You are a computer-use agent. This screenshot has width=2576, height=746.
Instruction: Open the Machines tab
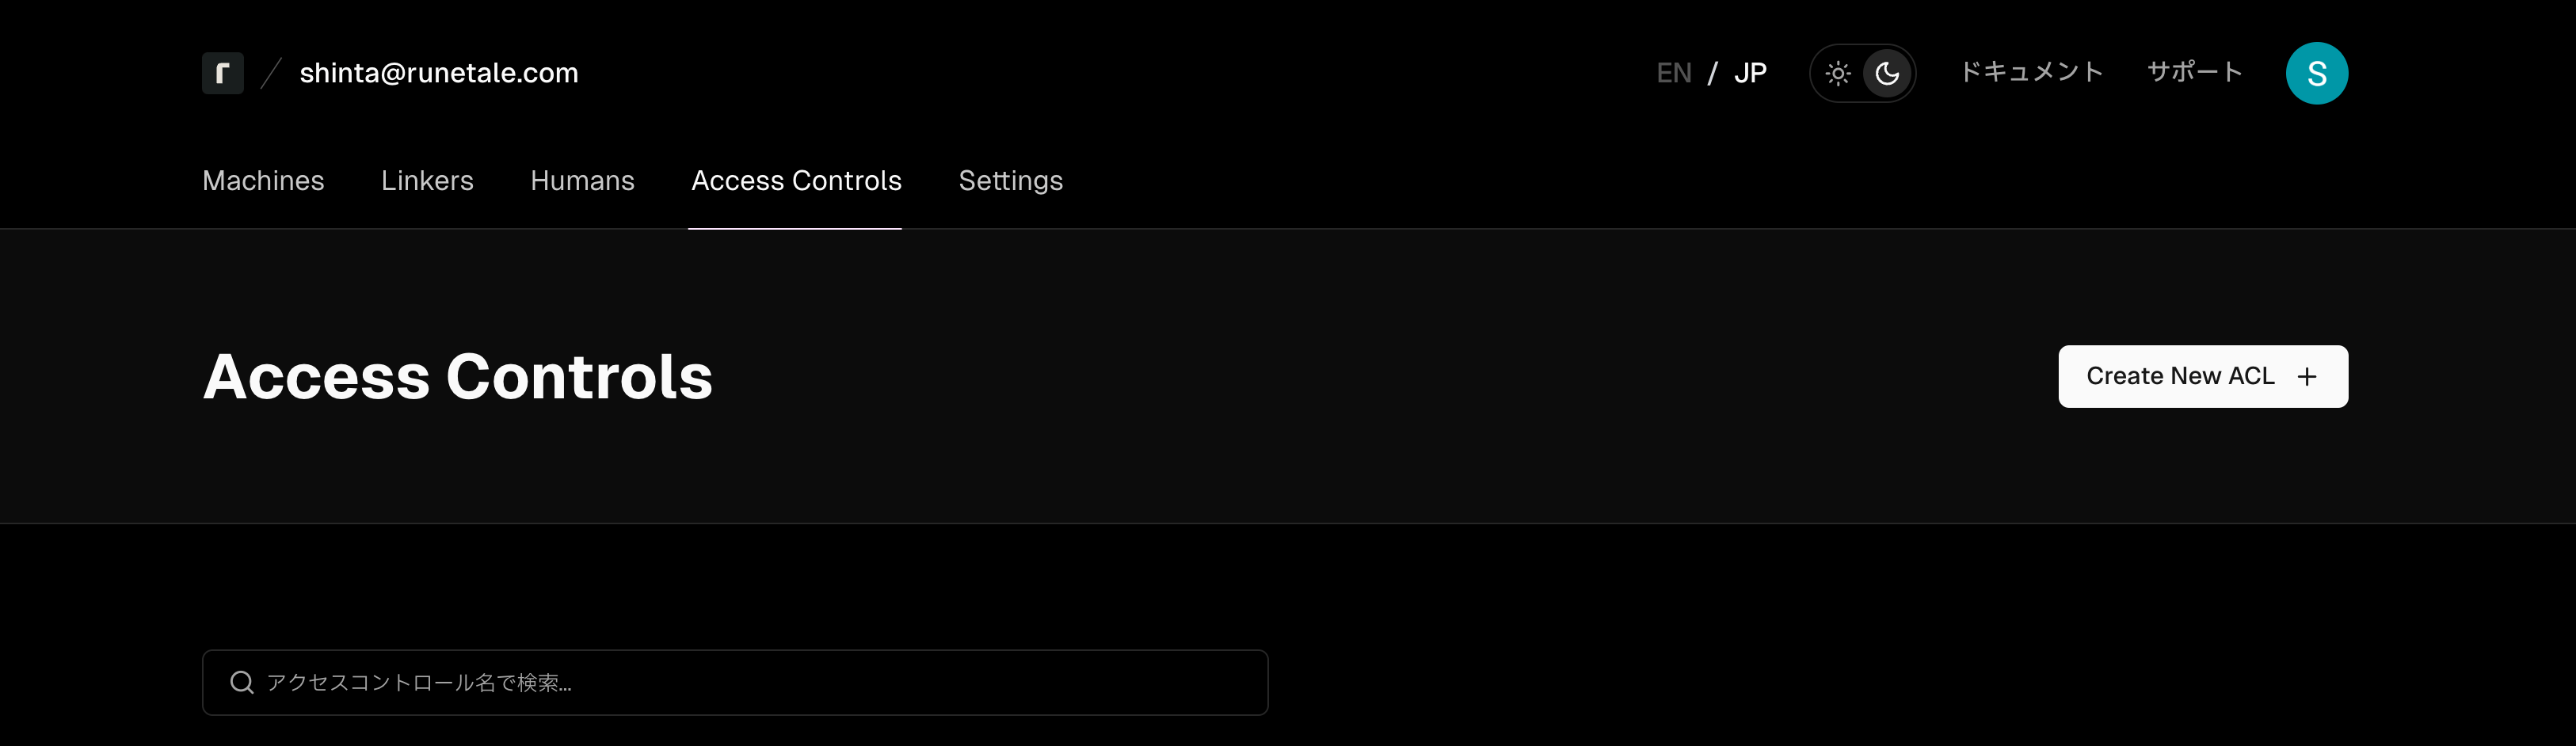pyautogui.click(x=263, y=180)
